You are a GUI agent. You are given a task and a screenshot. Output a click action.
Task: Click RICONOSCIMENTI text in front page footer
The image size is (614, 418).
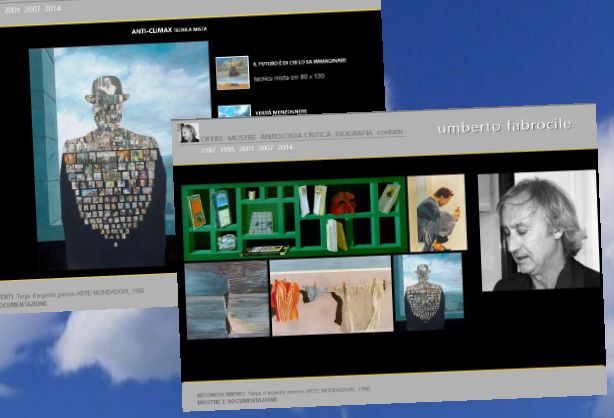(x=221, y=394)
